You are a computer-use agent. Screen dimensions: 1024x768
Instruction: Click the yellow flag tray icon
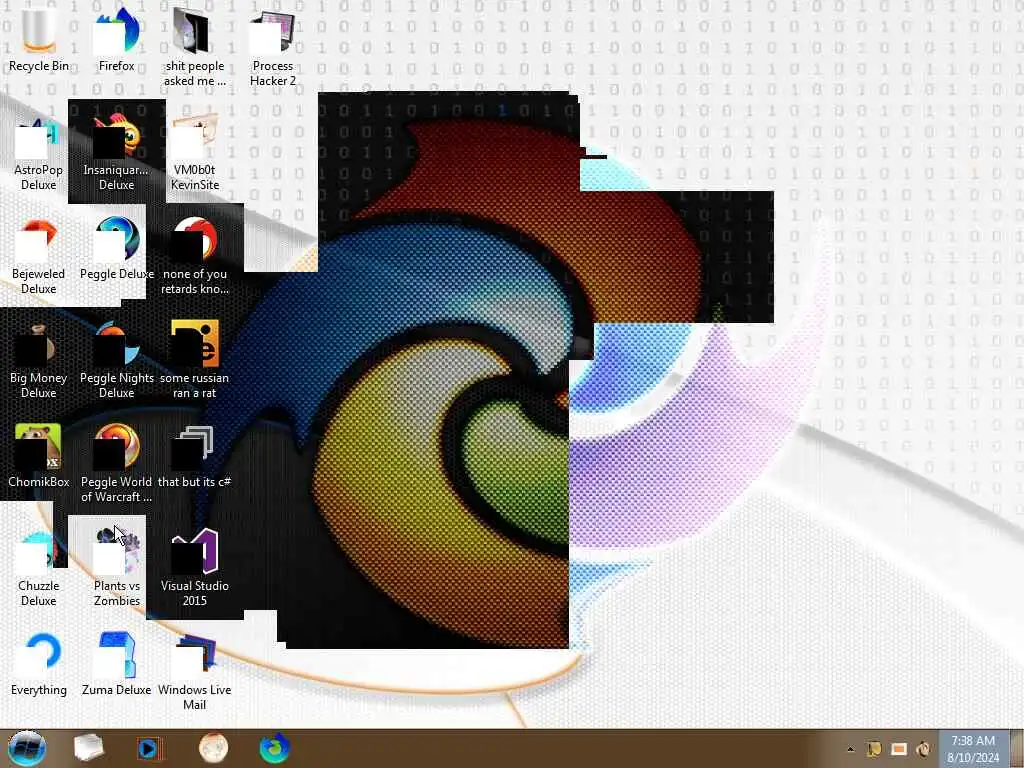[x=874, y=749]
